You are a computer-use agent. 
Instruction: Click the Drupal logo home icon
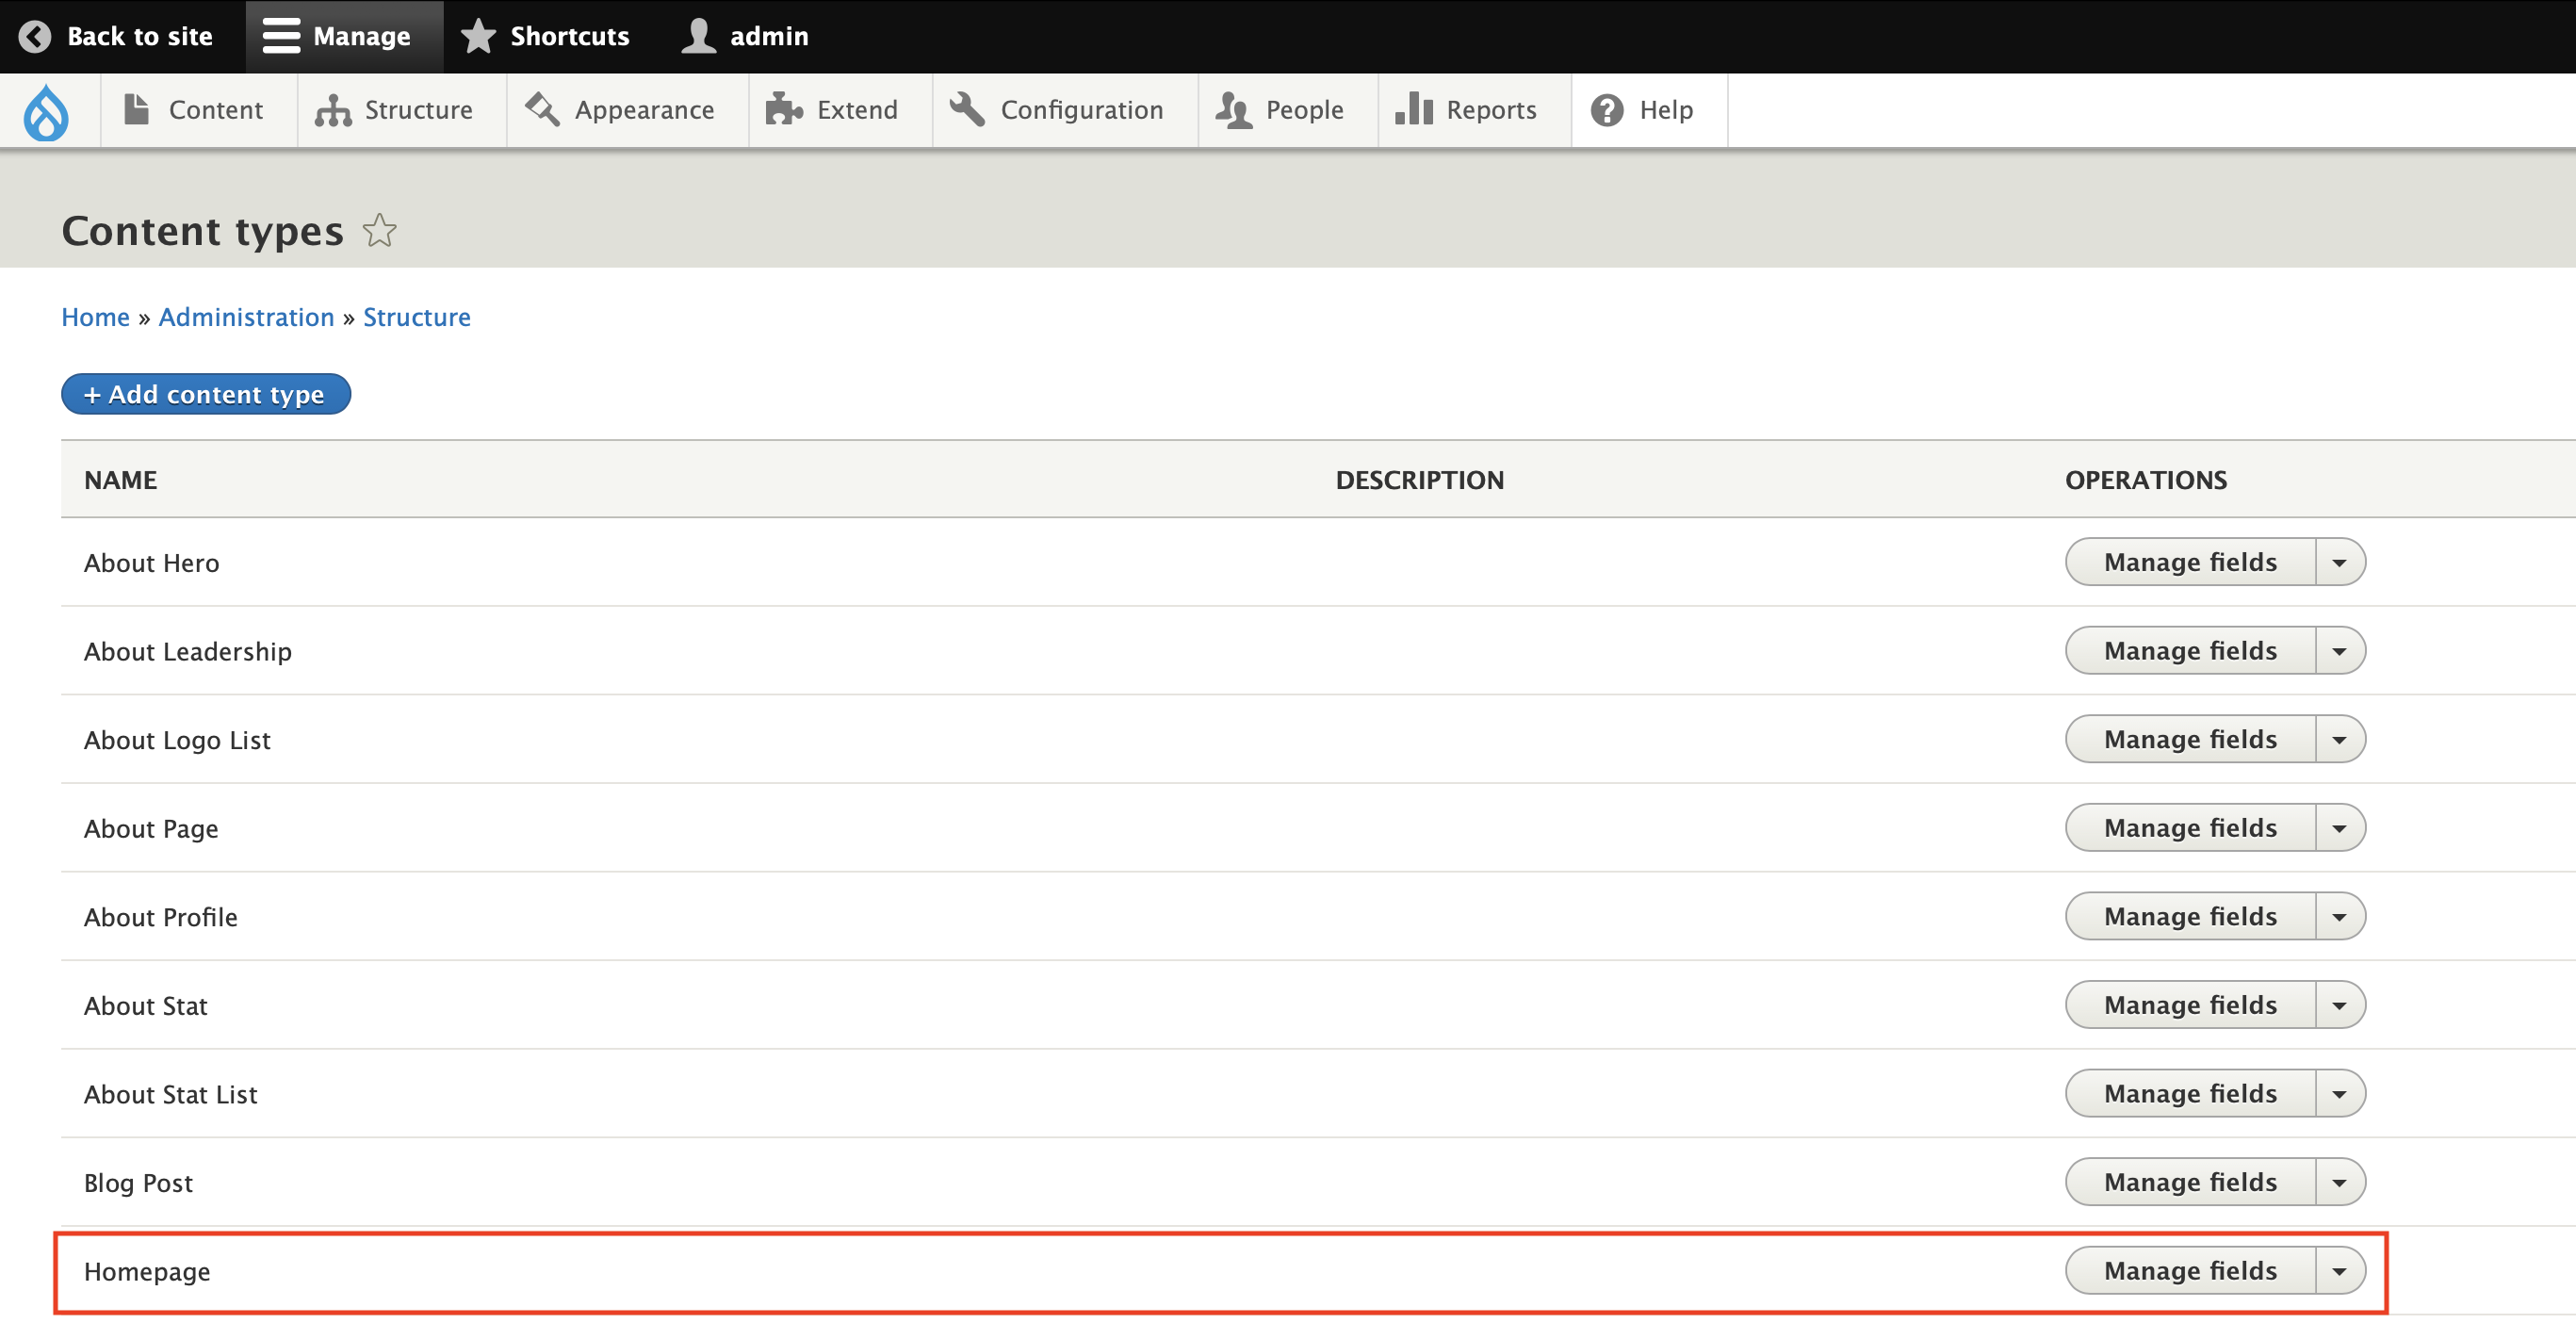click(x=46, y=112)
